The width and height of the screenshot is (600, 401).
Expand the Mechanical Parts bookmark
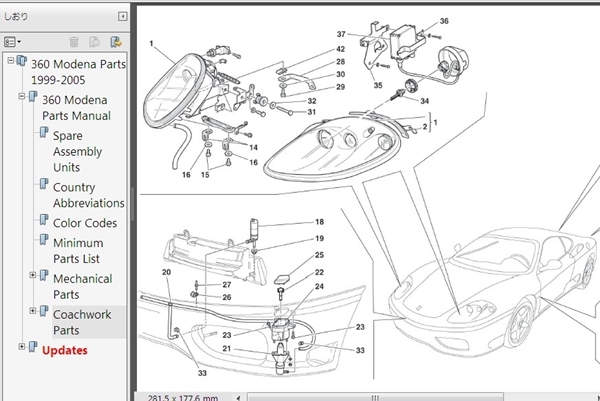tap(33, 275)
